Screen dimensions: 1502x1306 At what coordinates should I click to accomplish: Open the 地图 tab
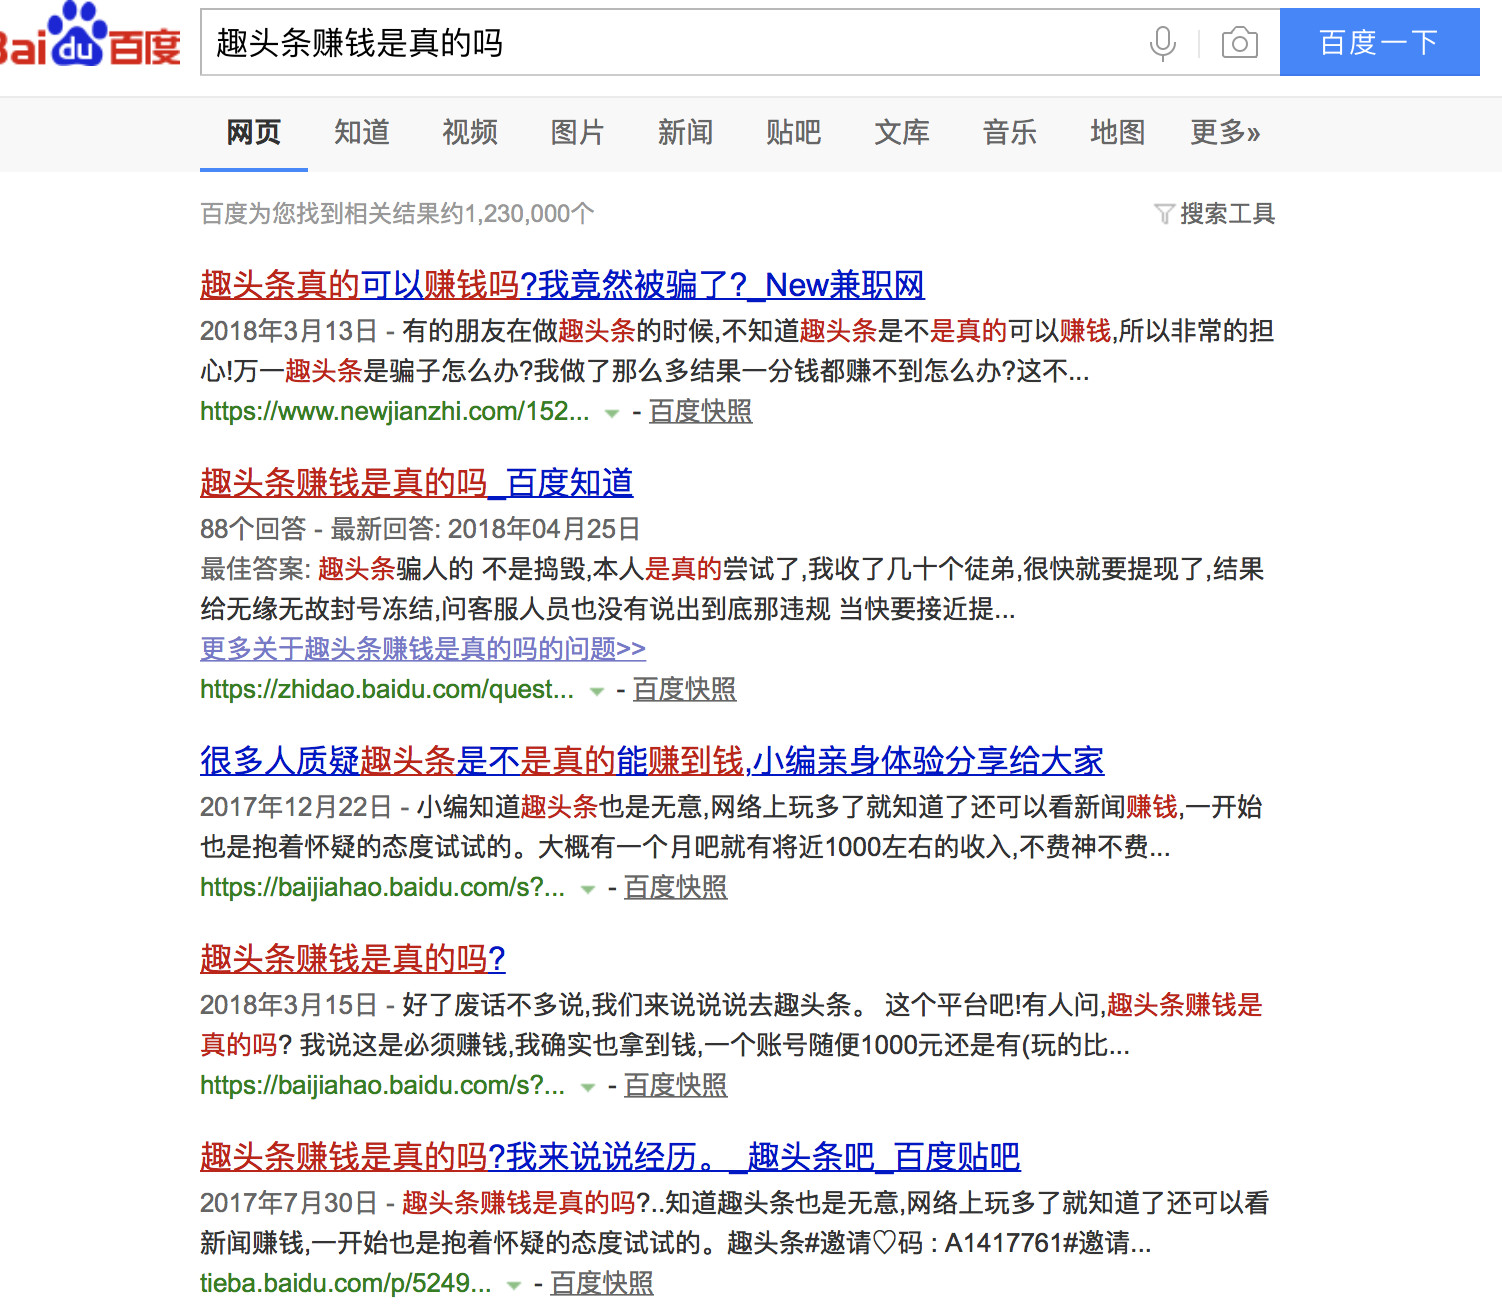(1117, 132)
